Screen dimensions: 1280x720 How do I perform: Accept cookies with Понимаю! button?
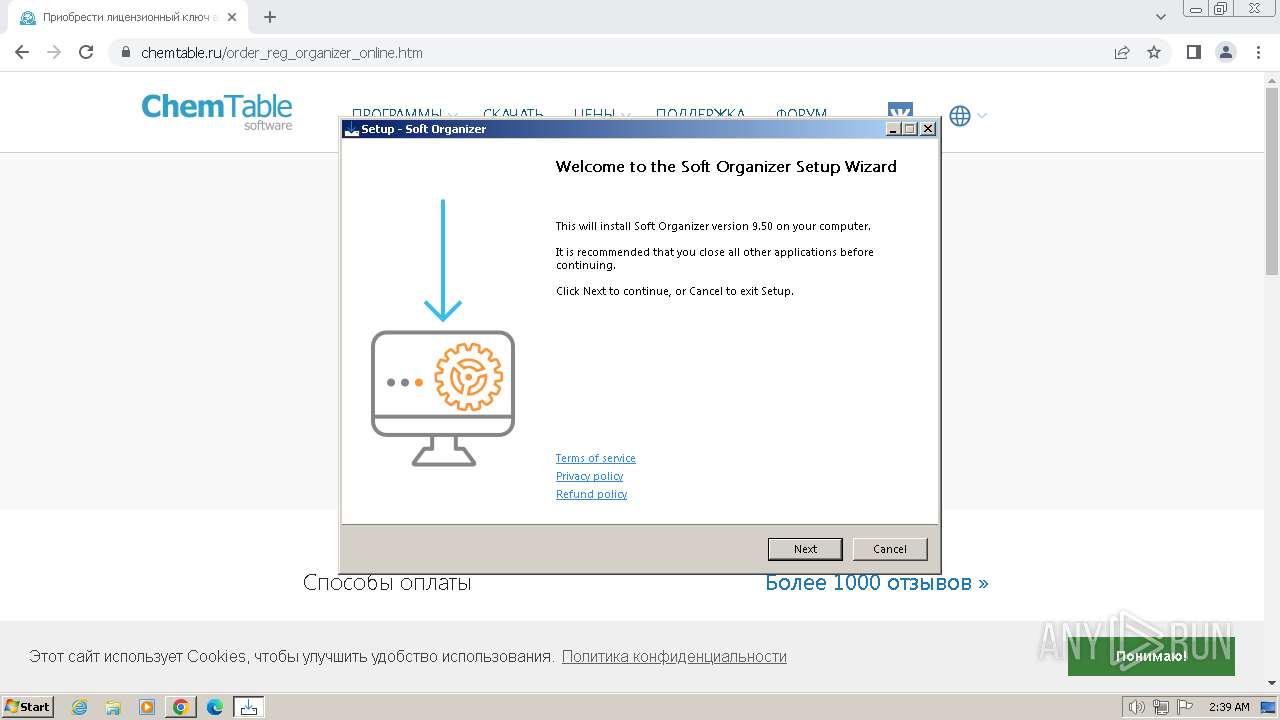click(x=1151, y=656)
